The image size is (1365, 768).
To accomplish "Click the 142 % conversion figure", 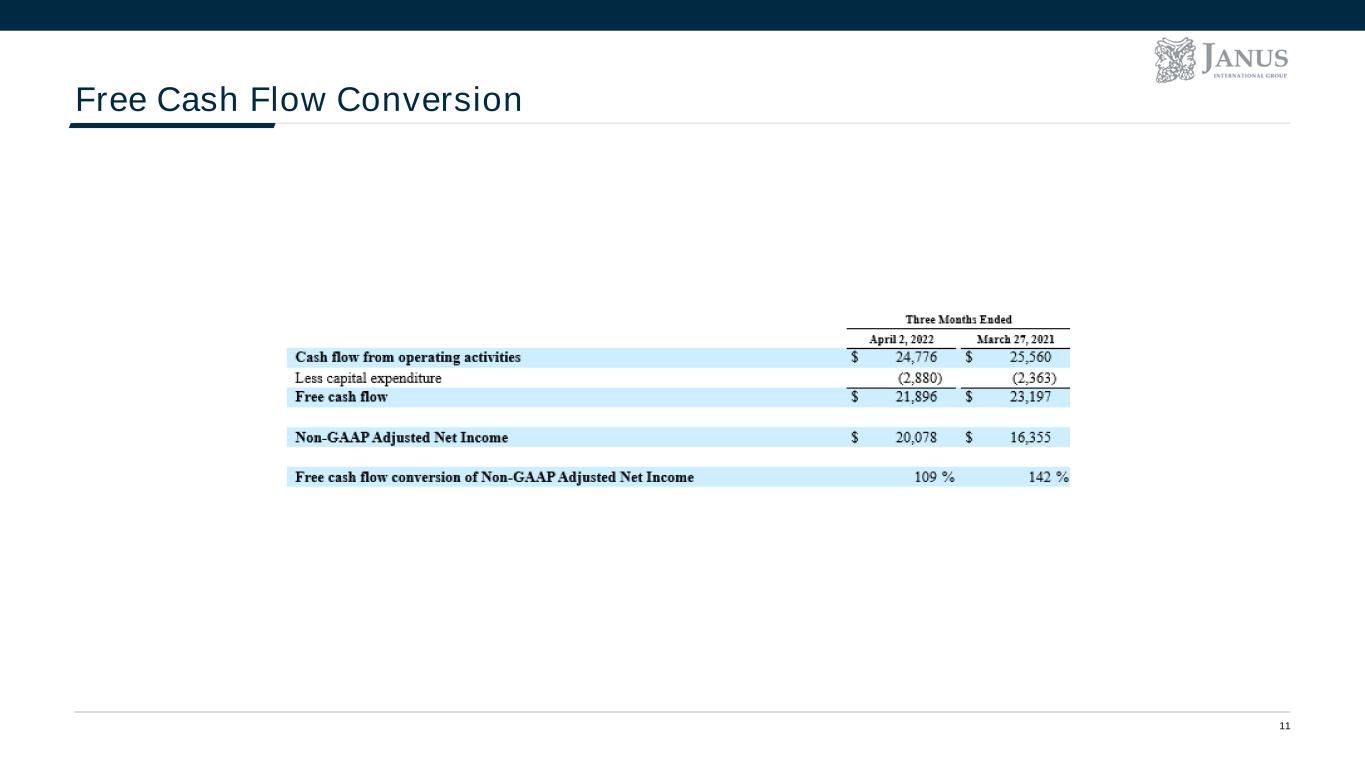I will [x=1048, y=477].
